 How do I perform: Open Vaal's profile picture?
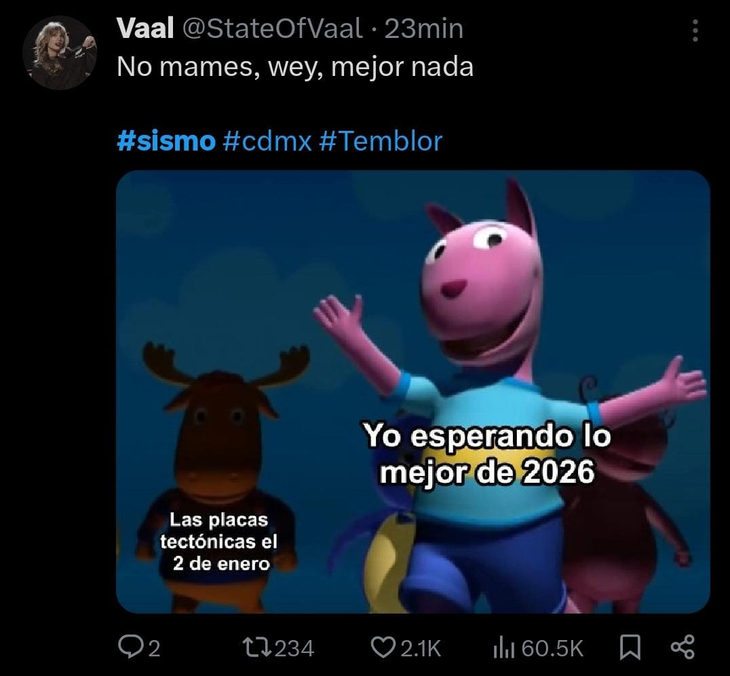60,53
